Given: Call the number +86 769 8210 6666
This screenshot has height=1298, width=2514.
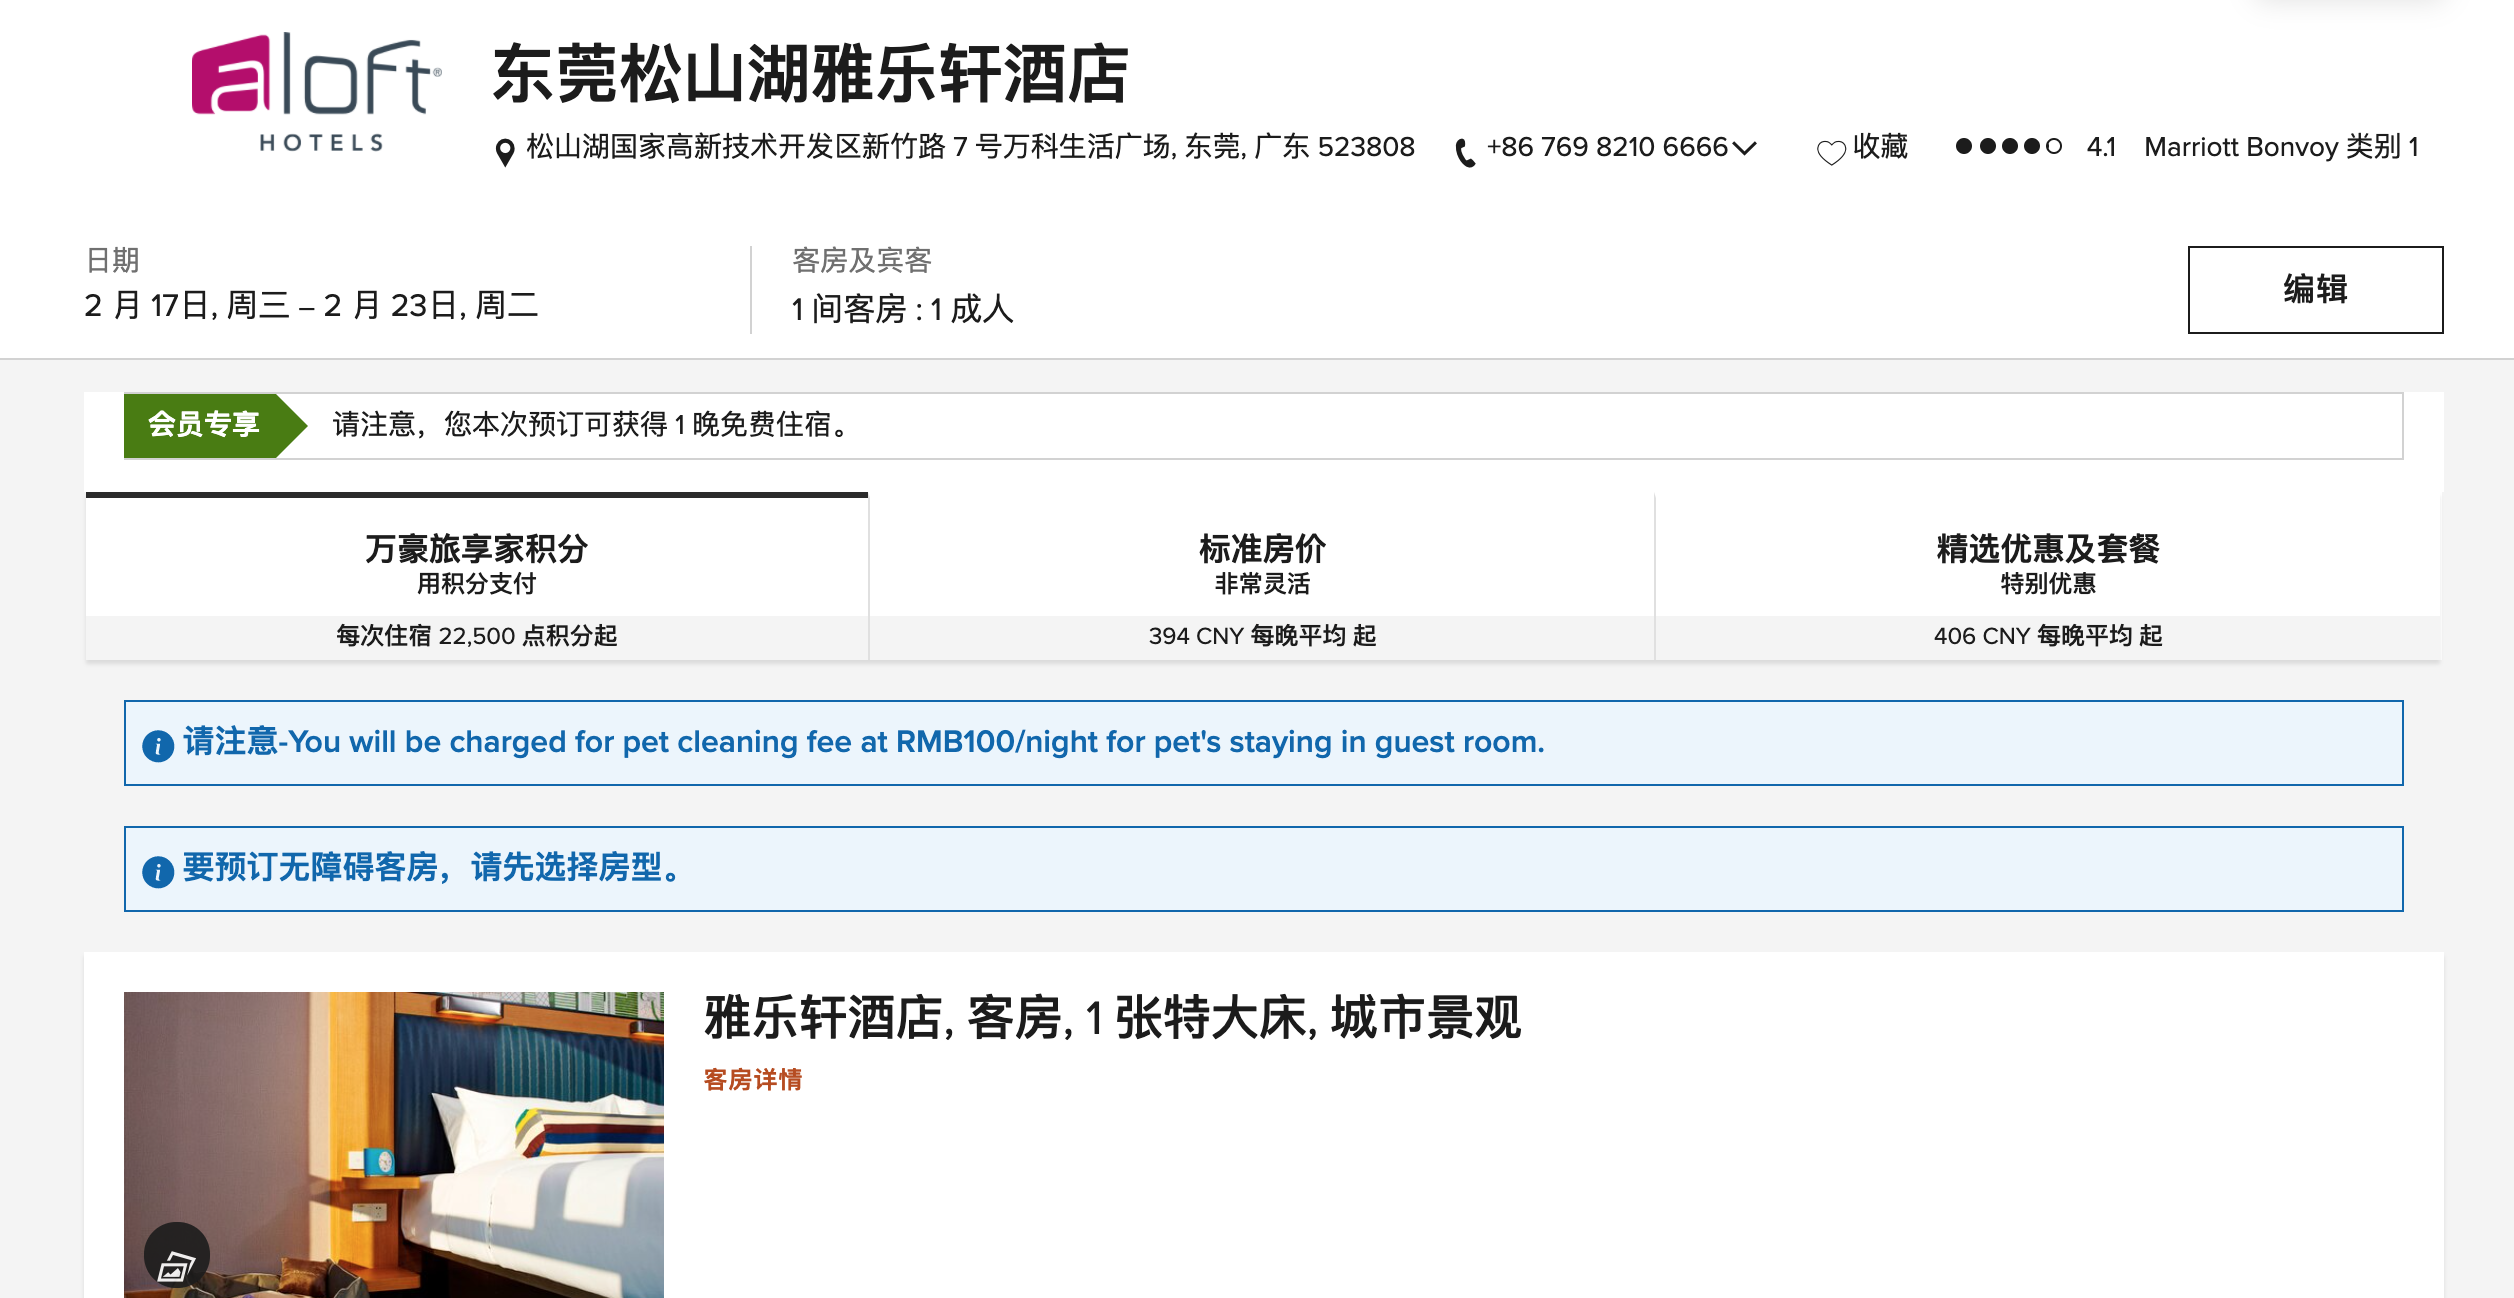Looking at the screenshot, I should [1607, 147].
